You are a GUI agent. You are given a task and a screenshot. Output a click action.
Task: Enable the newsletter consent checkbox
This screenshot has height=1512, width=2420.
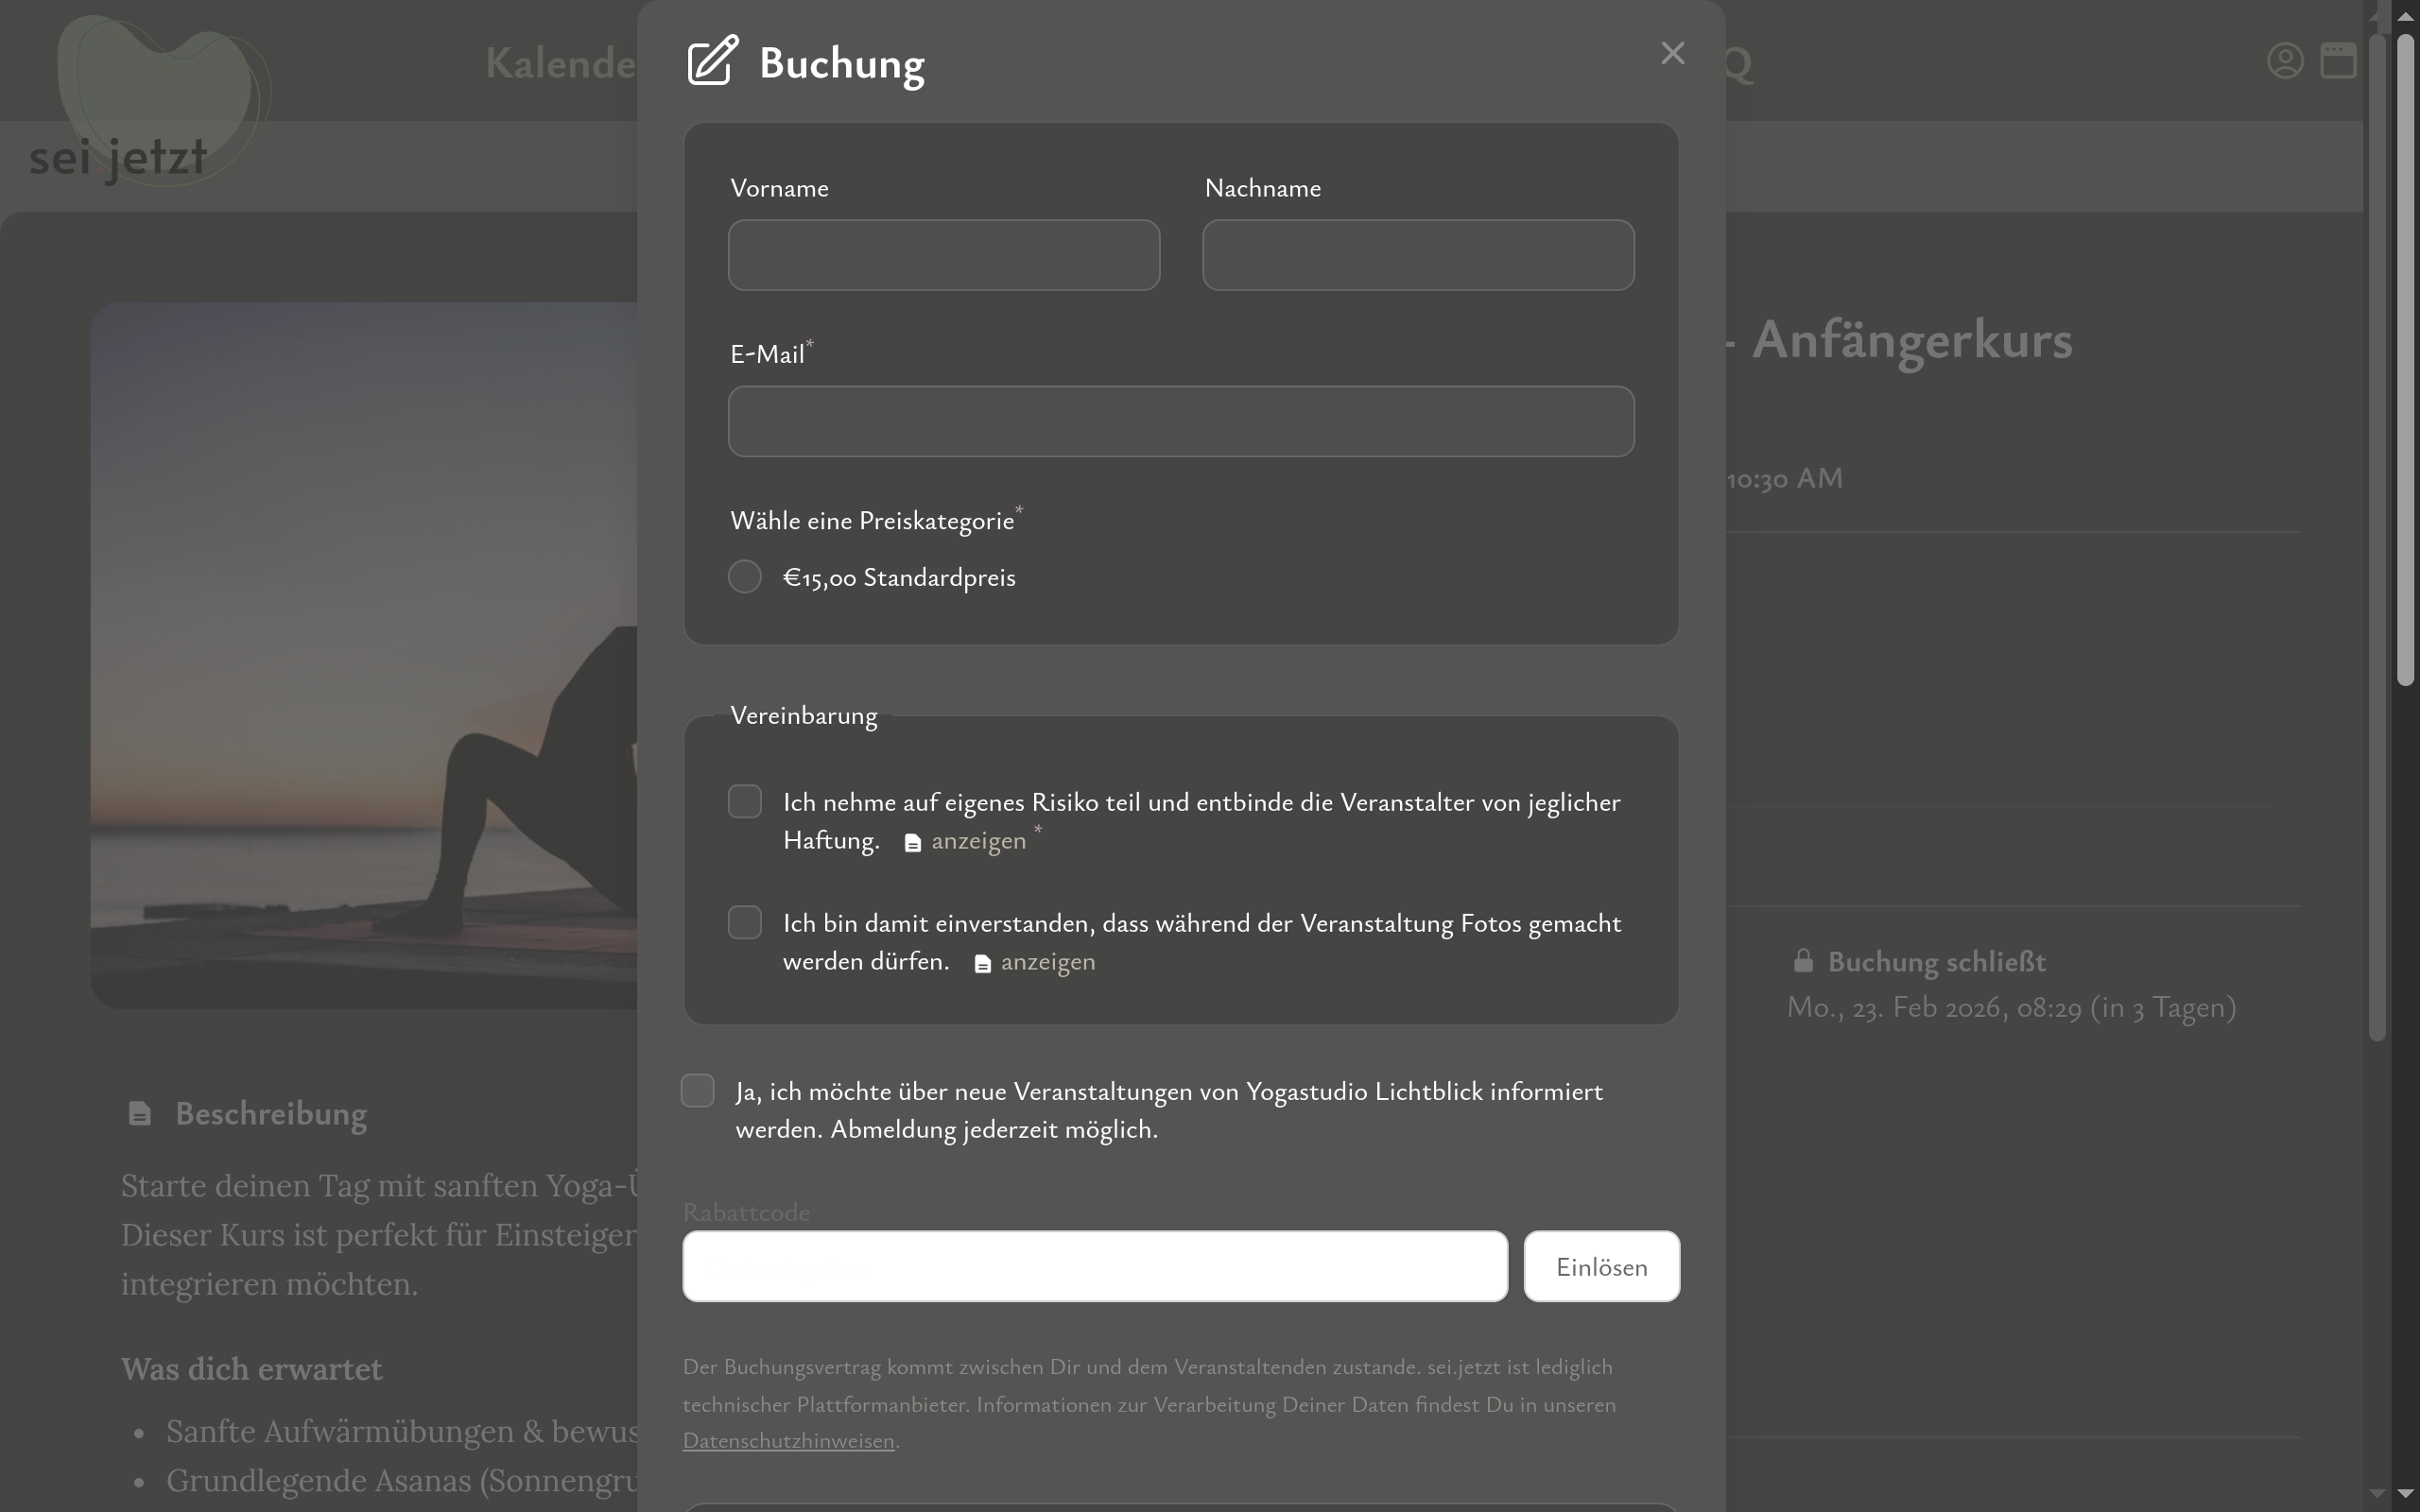click(x=698, y=1090)
